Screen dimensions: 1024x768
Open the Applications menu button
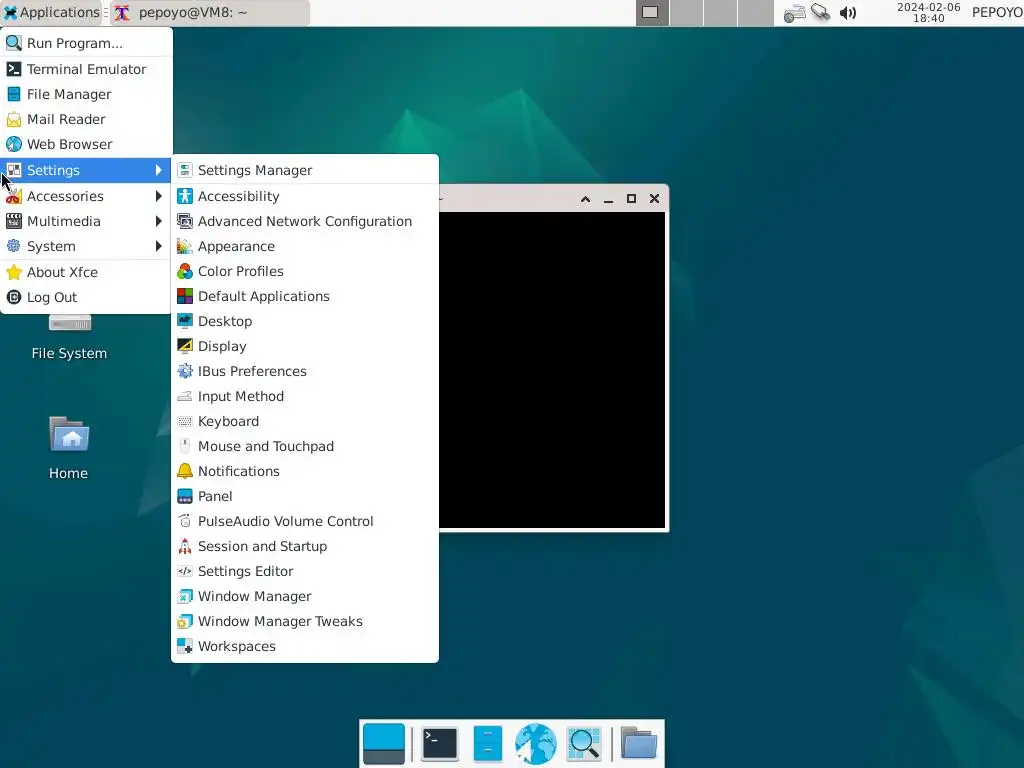pyautogui.click(x=52, y=12)
